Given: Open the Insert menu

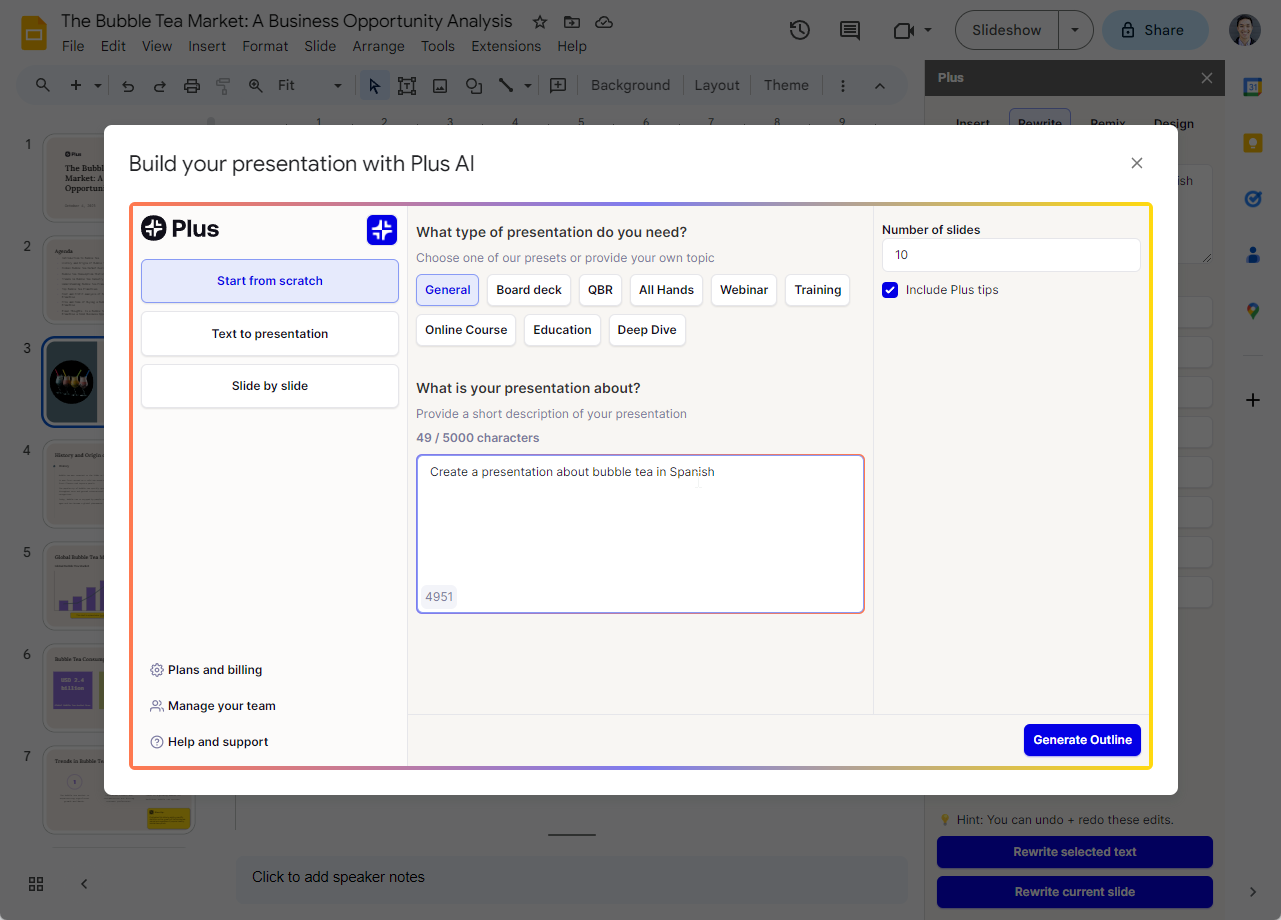Looking at the screenshot, I should (x=207, y=46).
